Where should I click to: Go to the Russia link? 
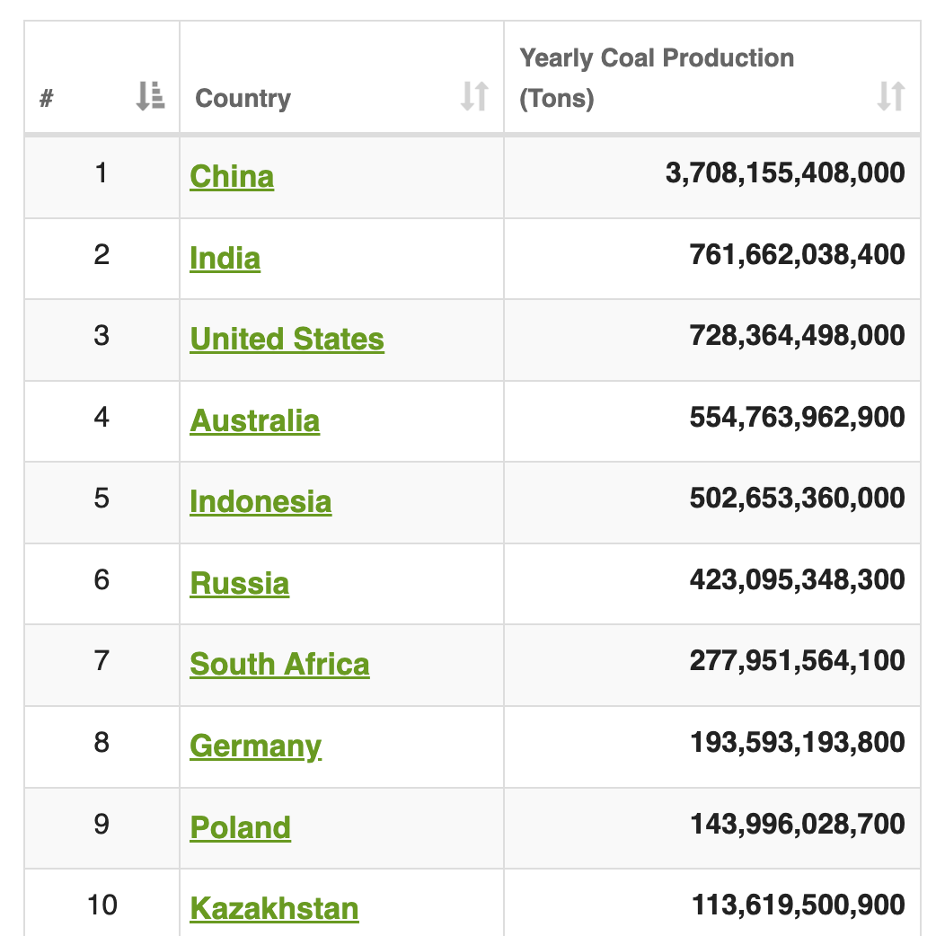(x=239, y=584)
